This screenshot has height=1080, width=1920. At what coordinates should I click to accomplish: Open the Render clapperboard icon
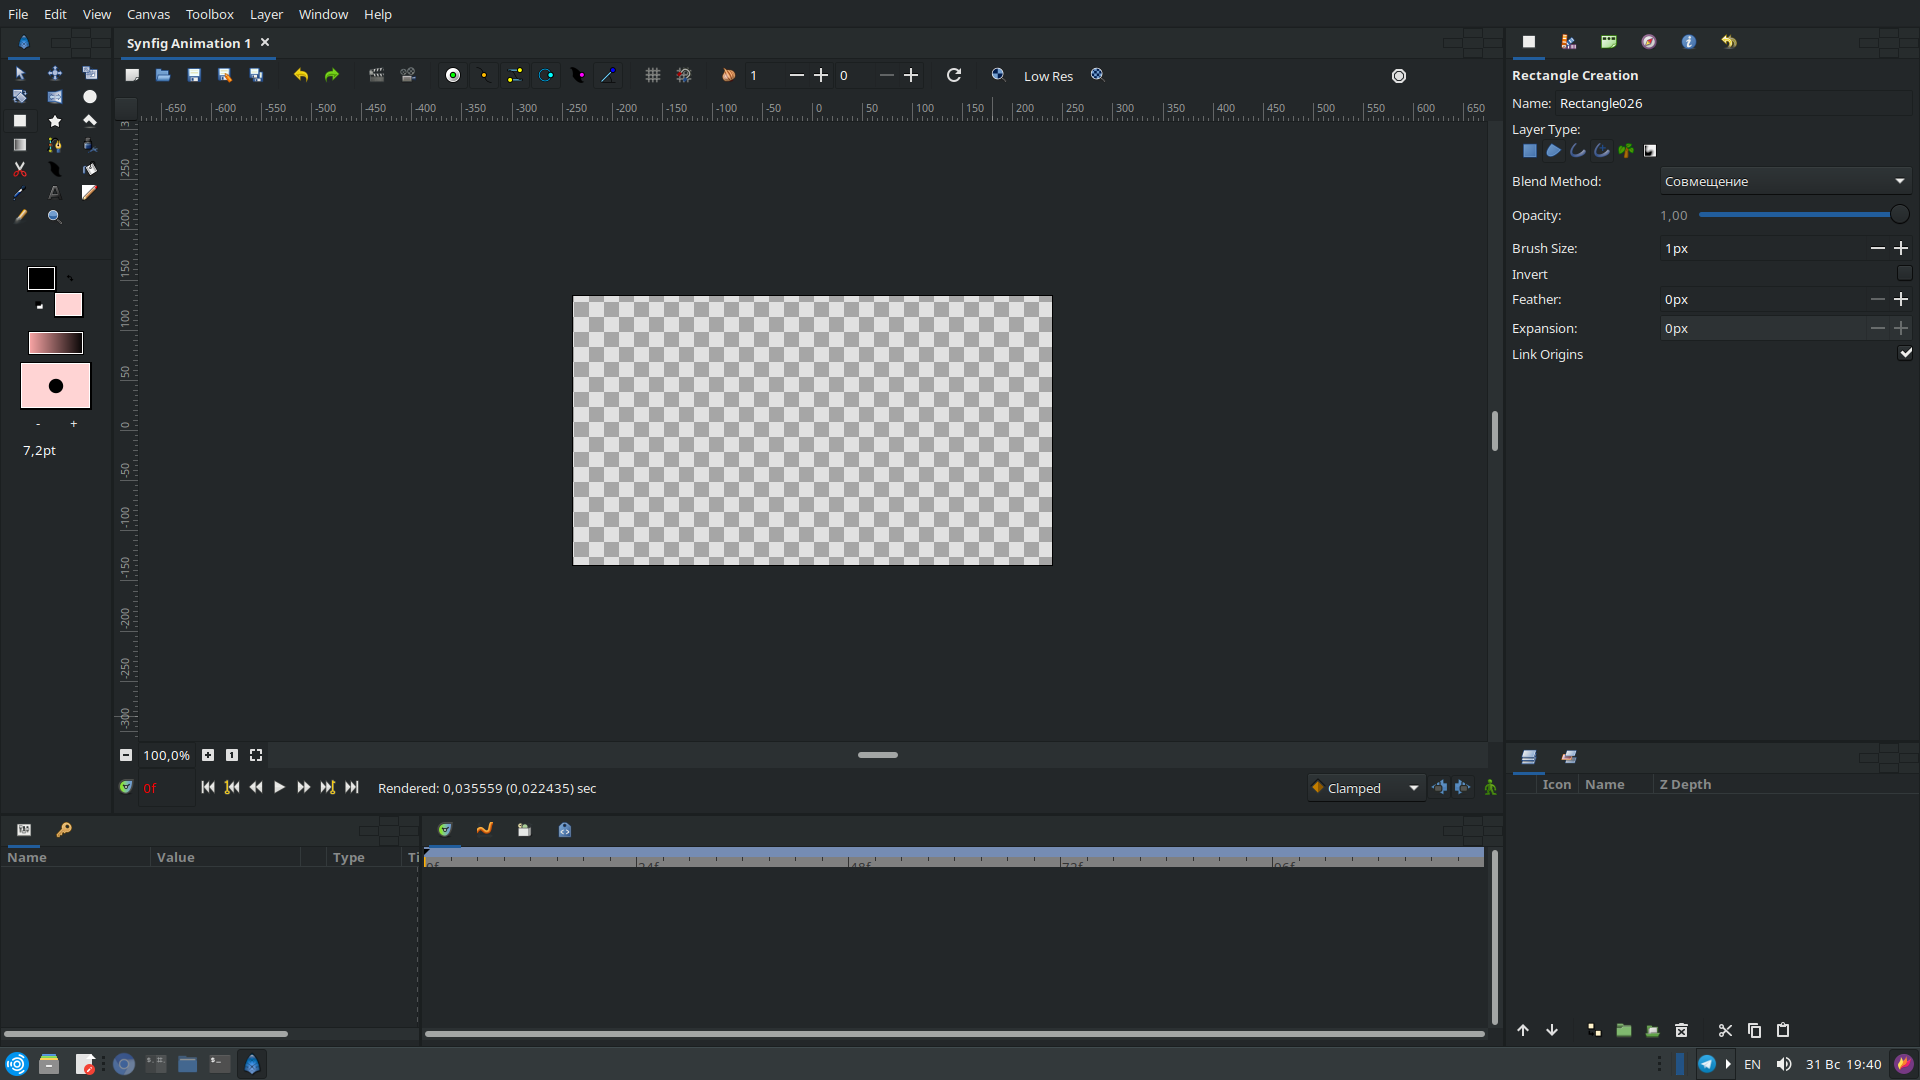click(x=377, y=75)
